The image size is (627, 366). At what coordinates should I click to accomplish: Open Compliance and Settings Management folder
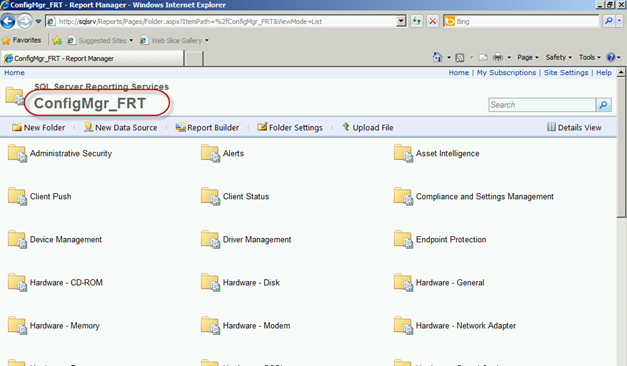pyautogui.click(x=485, y=196)
